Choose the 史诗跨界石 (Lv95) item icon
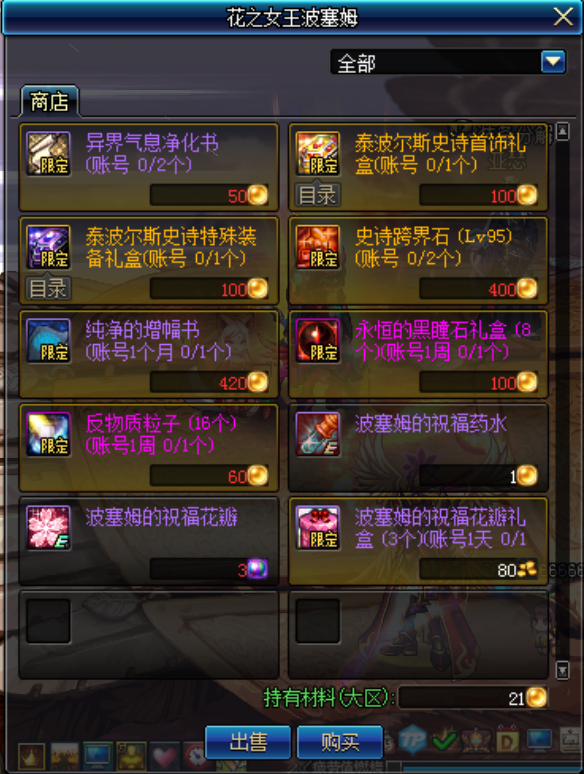Screen dimensions: 584x774 pyautogui.click(x=318, y=247)
